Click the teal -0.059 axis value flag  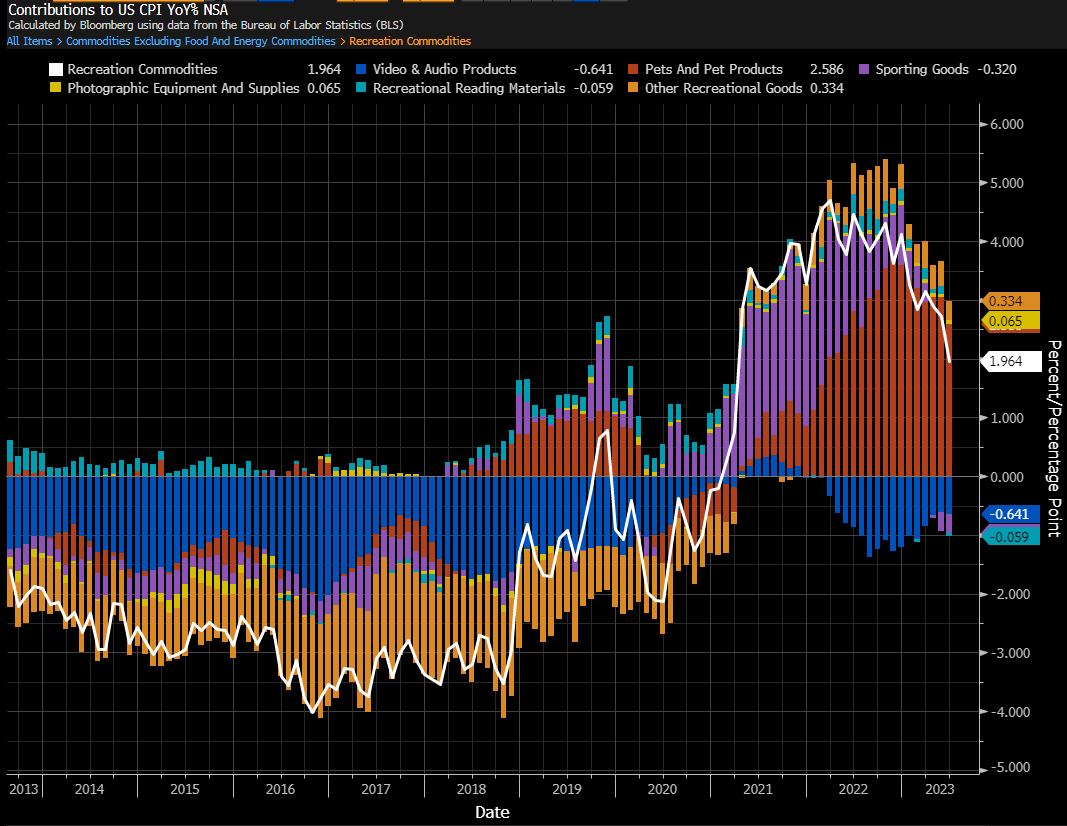point(1011,536)
